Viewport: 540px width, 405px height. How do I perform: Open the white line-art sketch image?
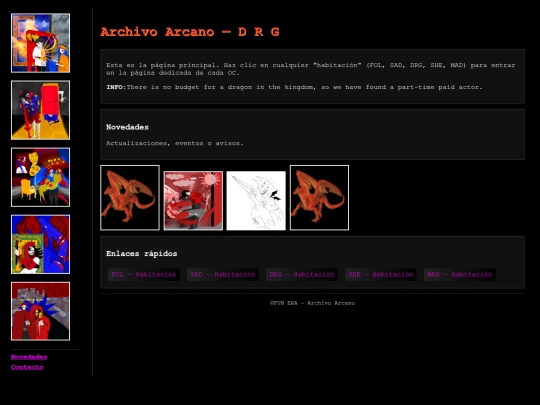(256, 200)
